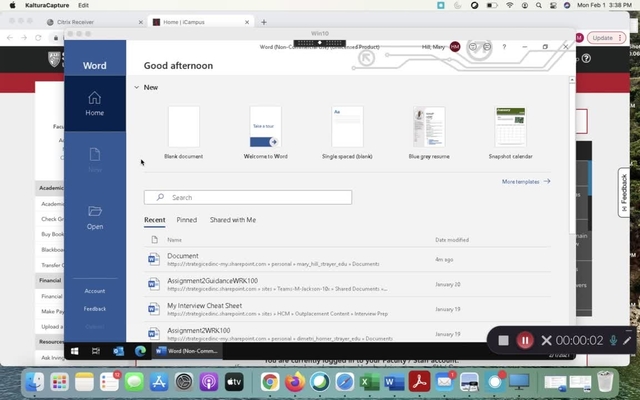This screenshot has width=640, height=400.
Task: Open the Welcome to Word template
Action: coord(266,133)
